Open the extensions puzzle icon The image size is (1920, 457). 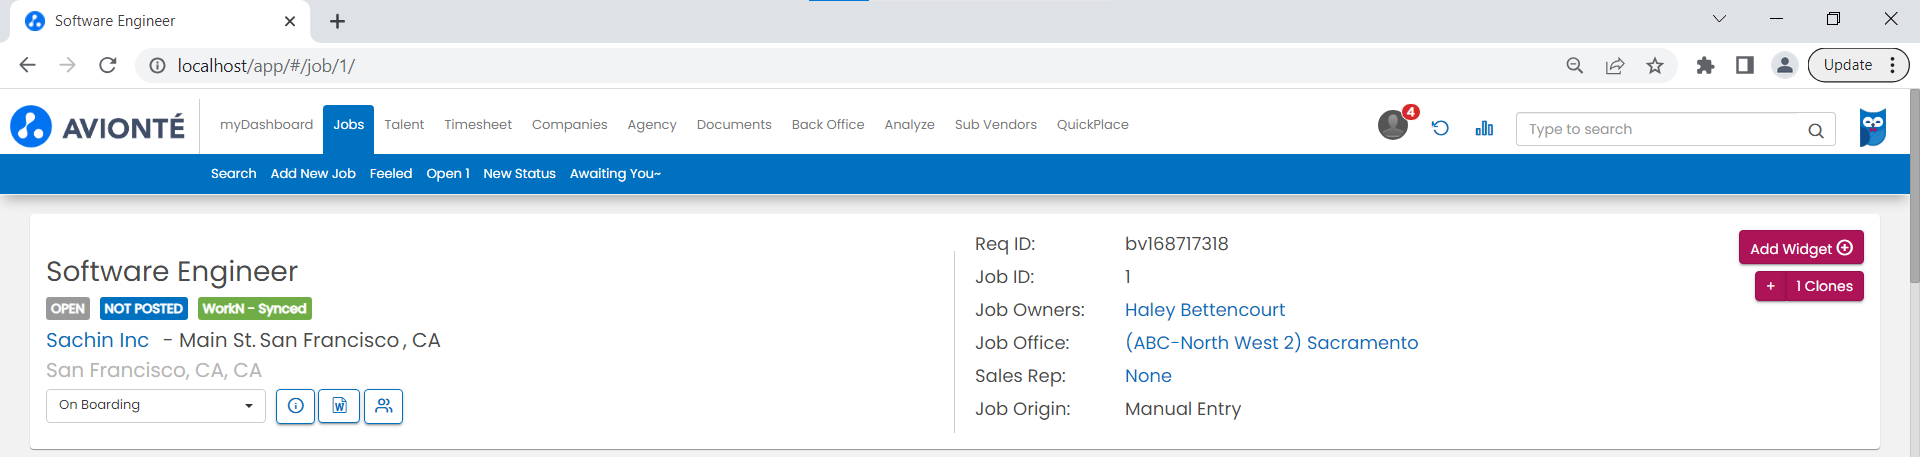1705,66
